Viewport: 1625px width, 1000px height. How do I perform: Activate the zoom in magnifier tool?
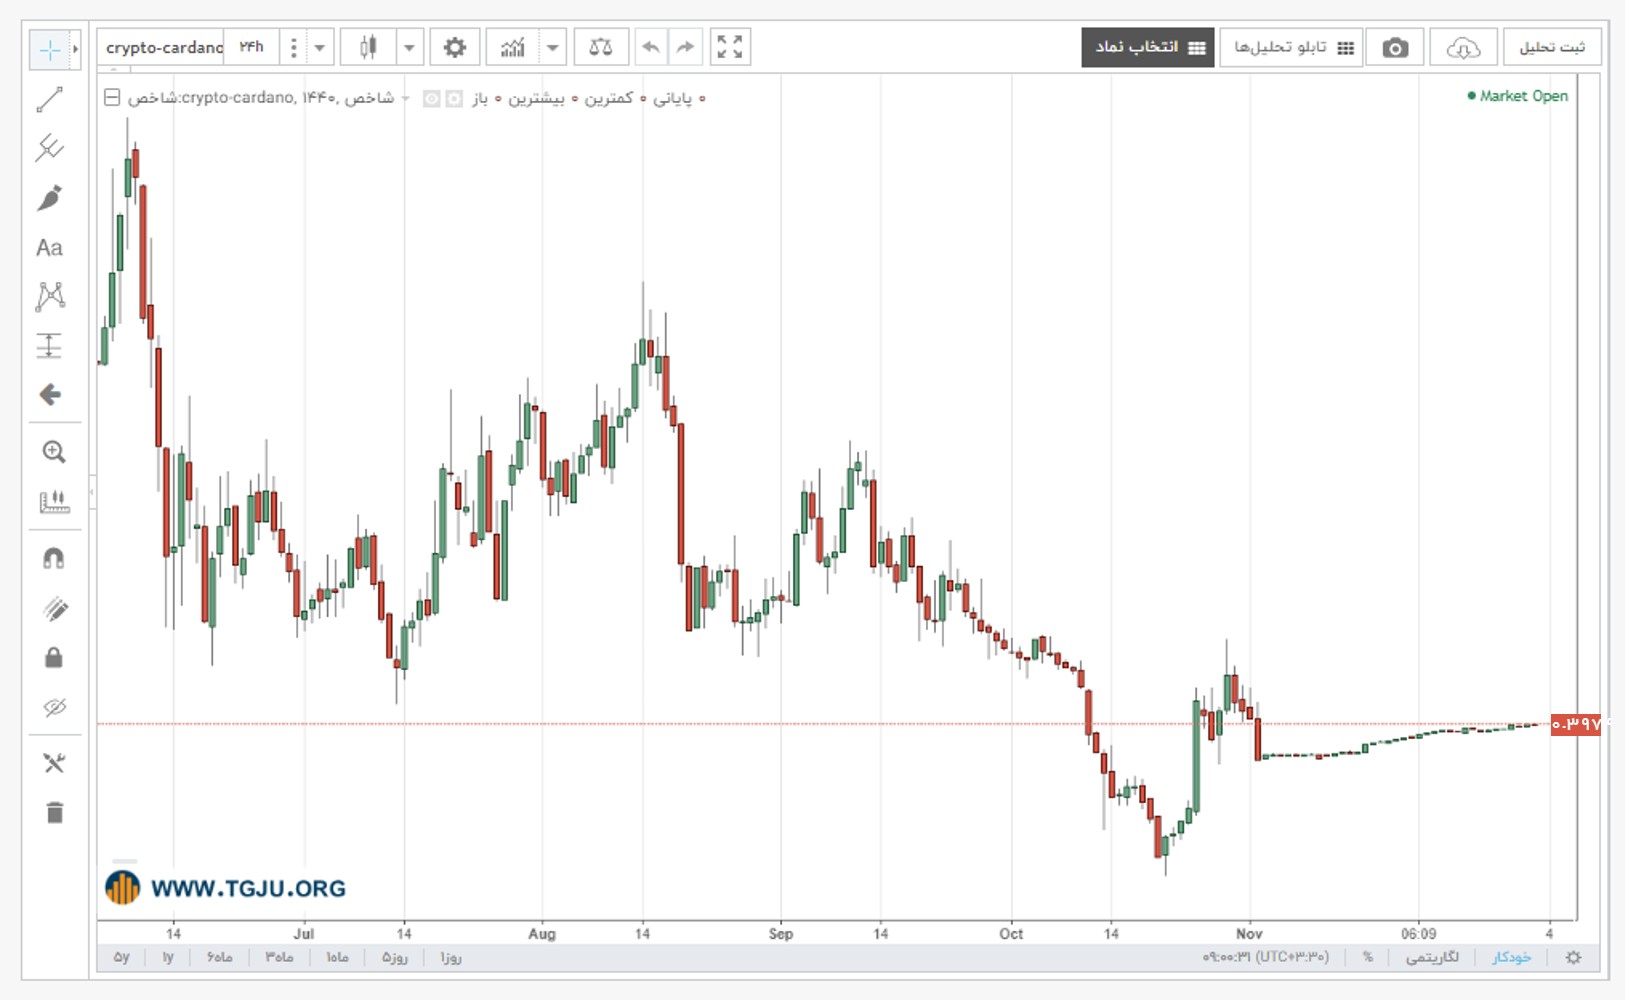(x=54, y=452)
